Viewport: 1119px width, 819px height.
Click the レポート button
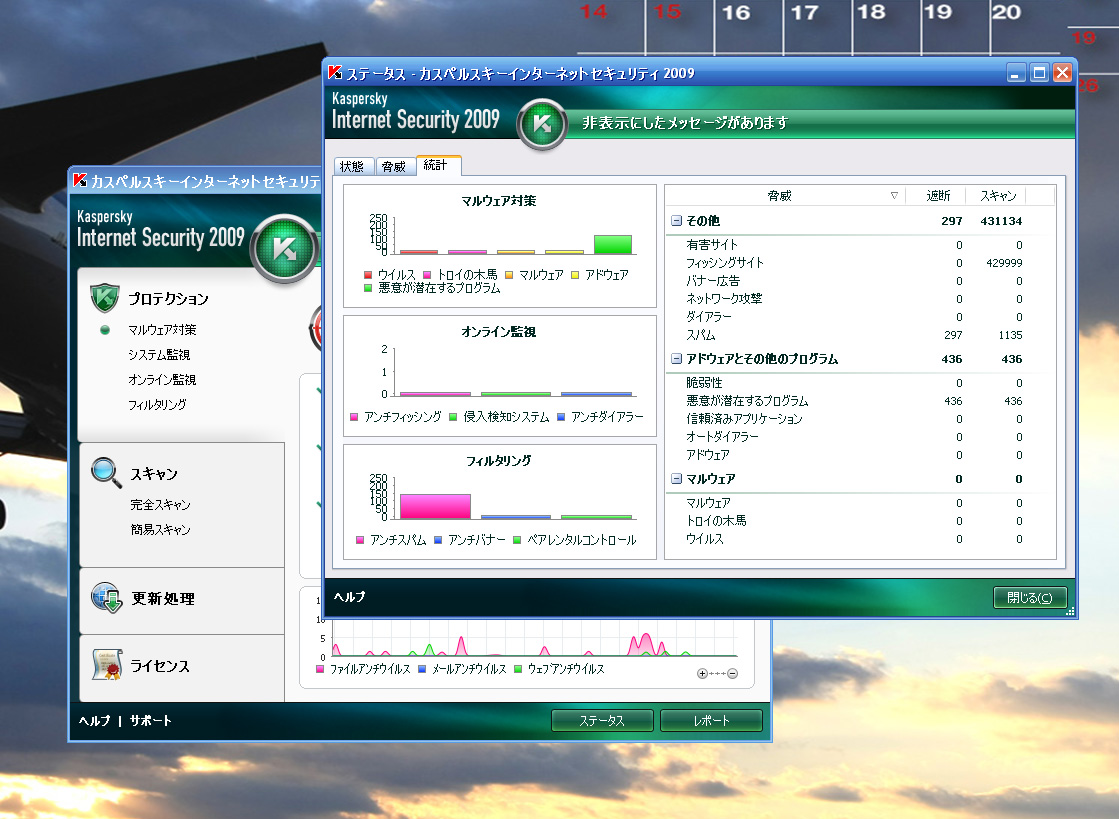click(711, 721)
